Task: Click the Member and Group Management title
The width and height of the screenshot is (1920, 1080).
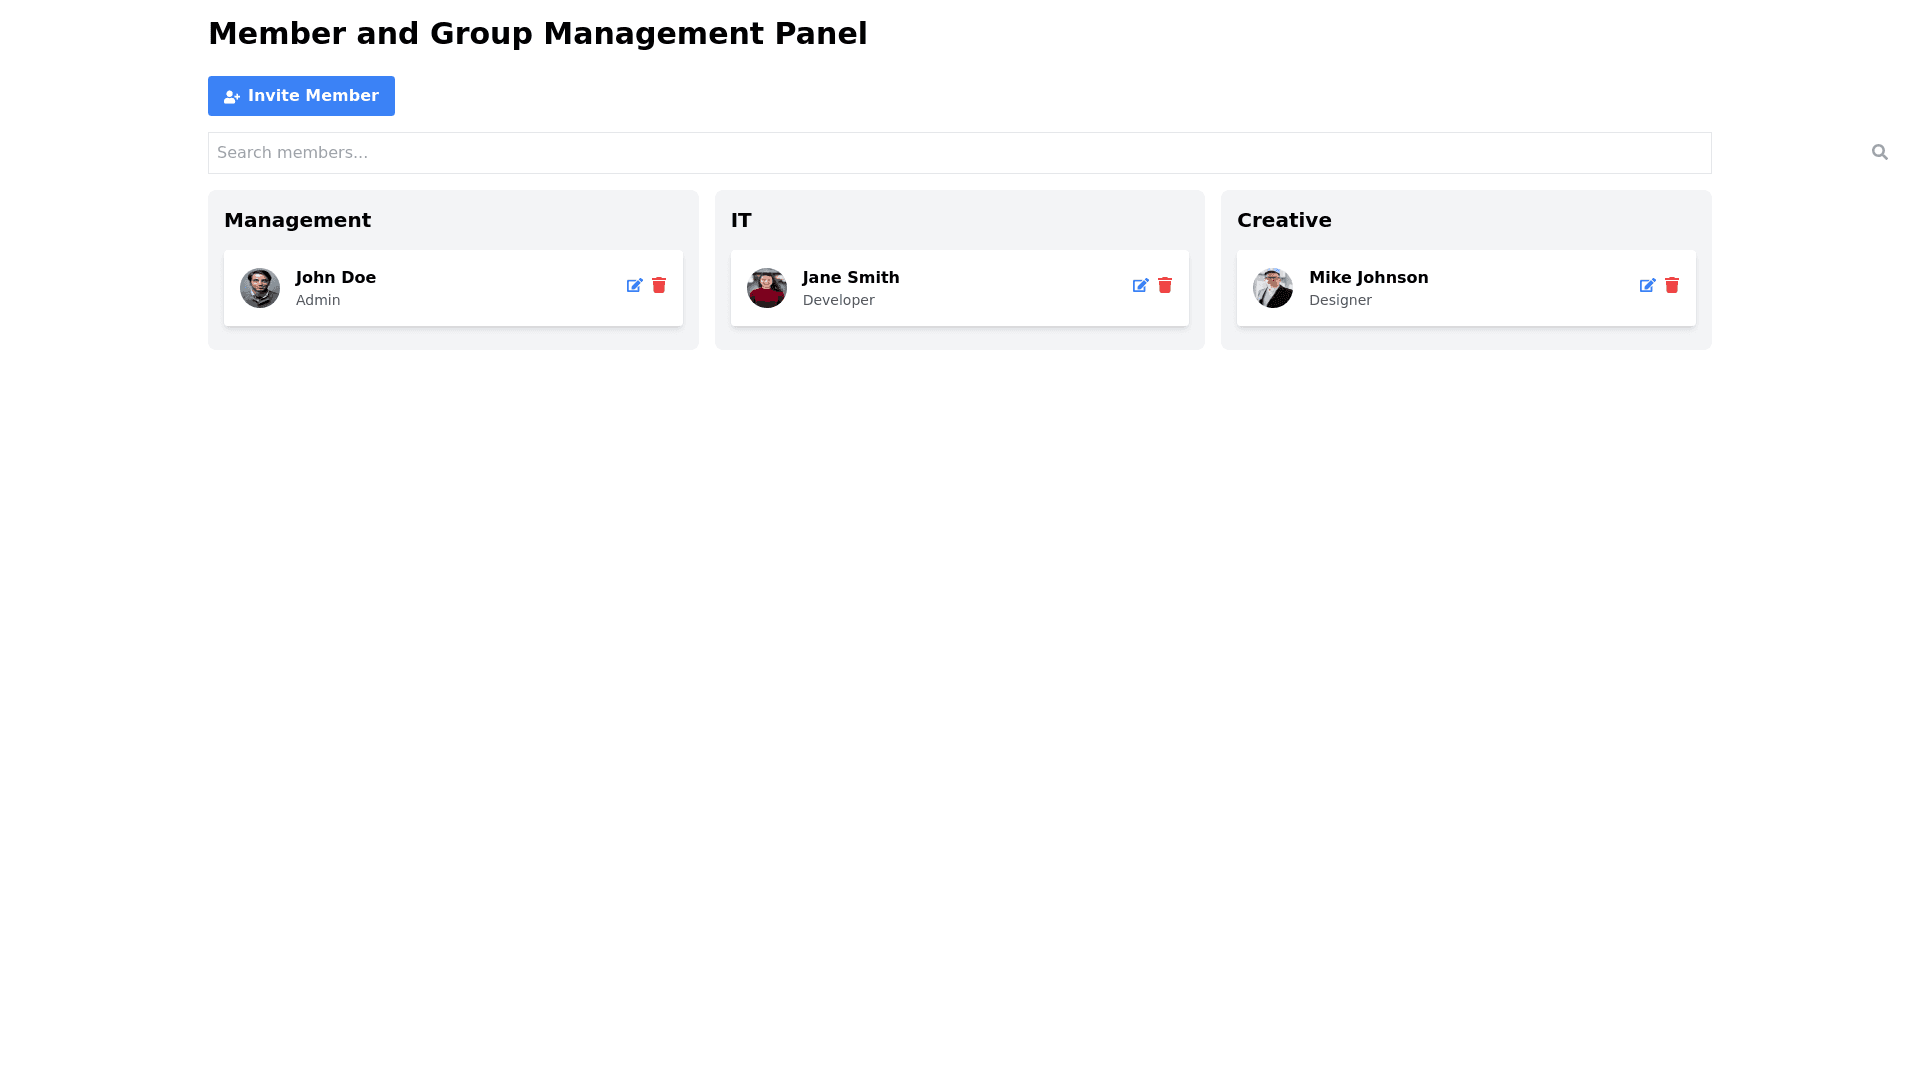Action: (x=537, y=34)
